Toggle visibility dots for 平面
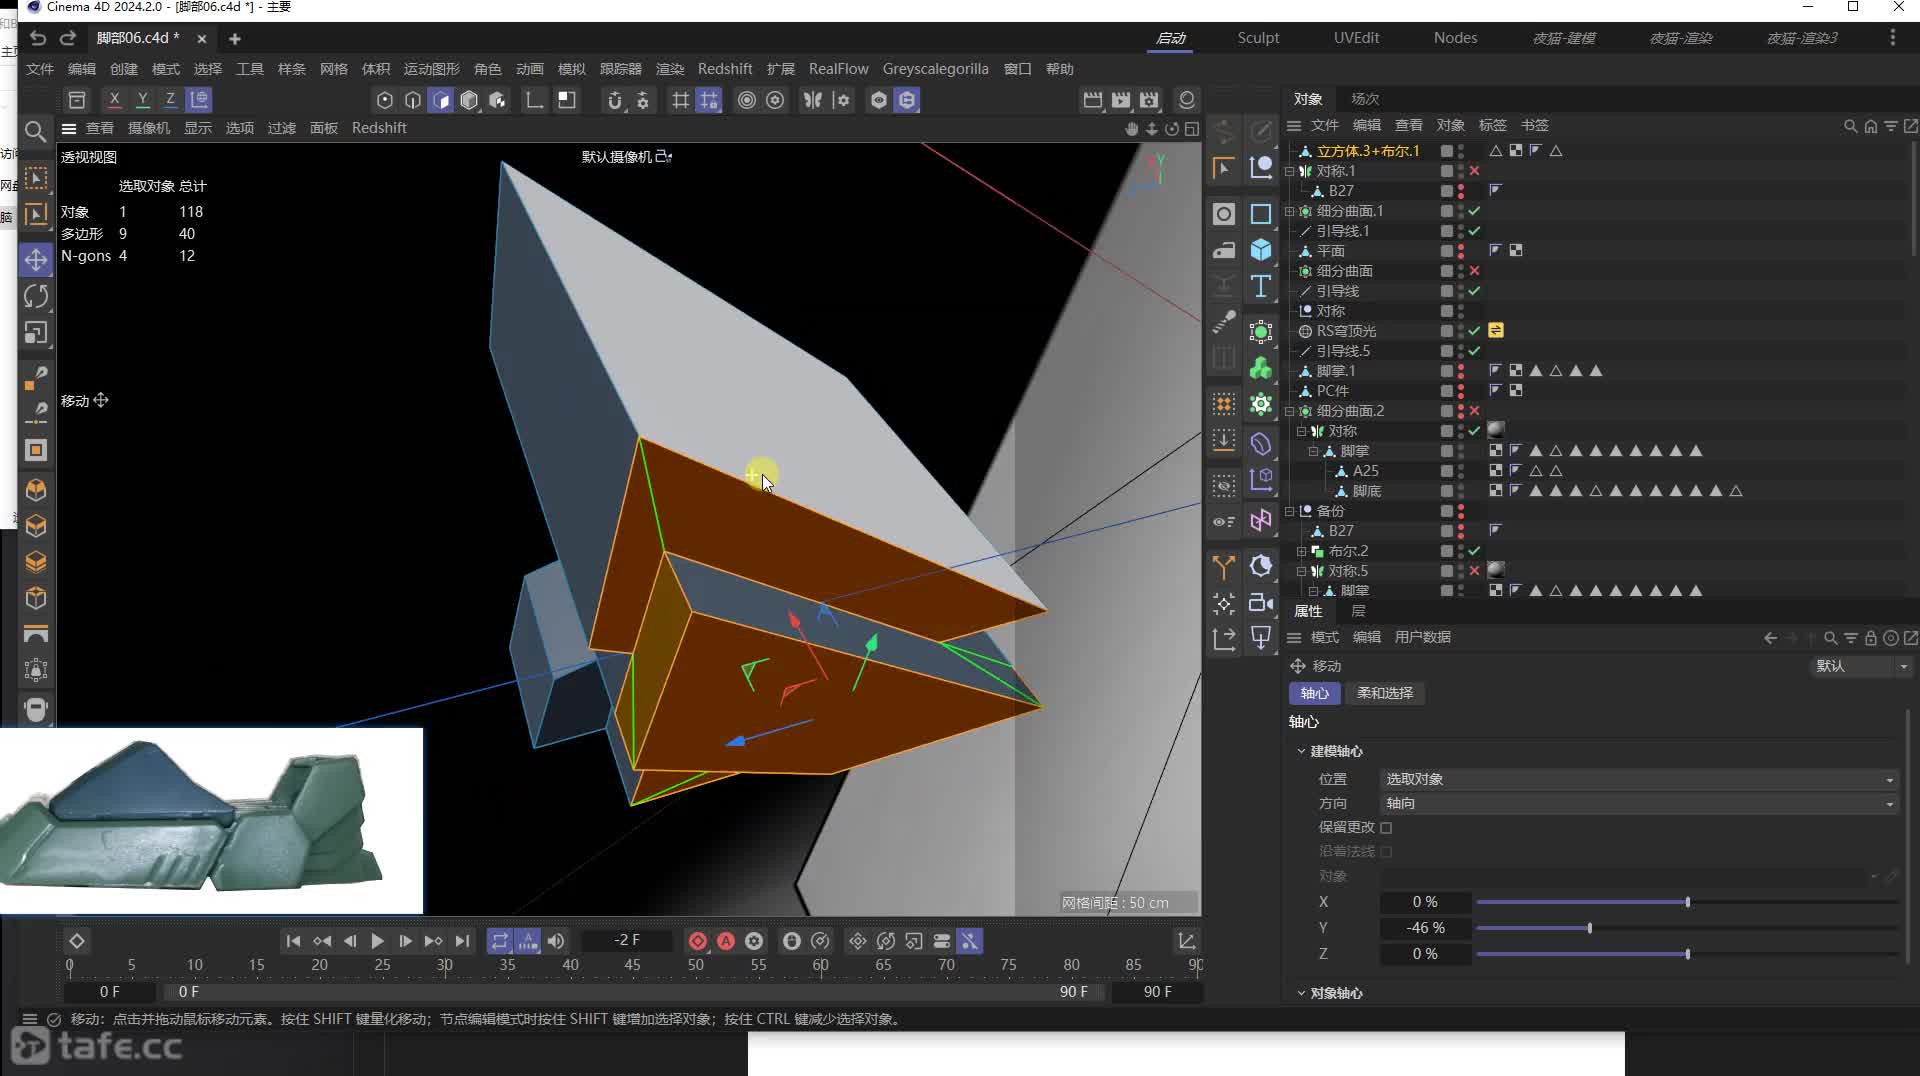 [1461, 251]
